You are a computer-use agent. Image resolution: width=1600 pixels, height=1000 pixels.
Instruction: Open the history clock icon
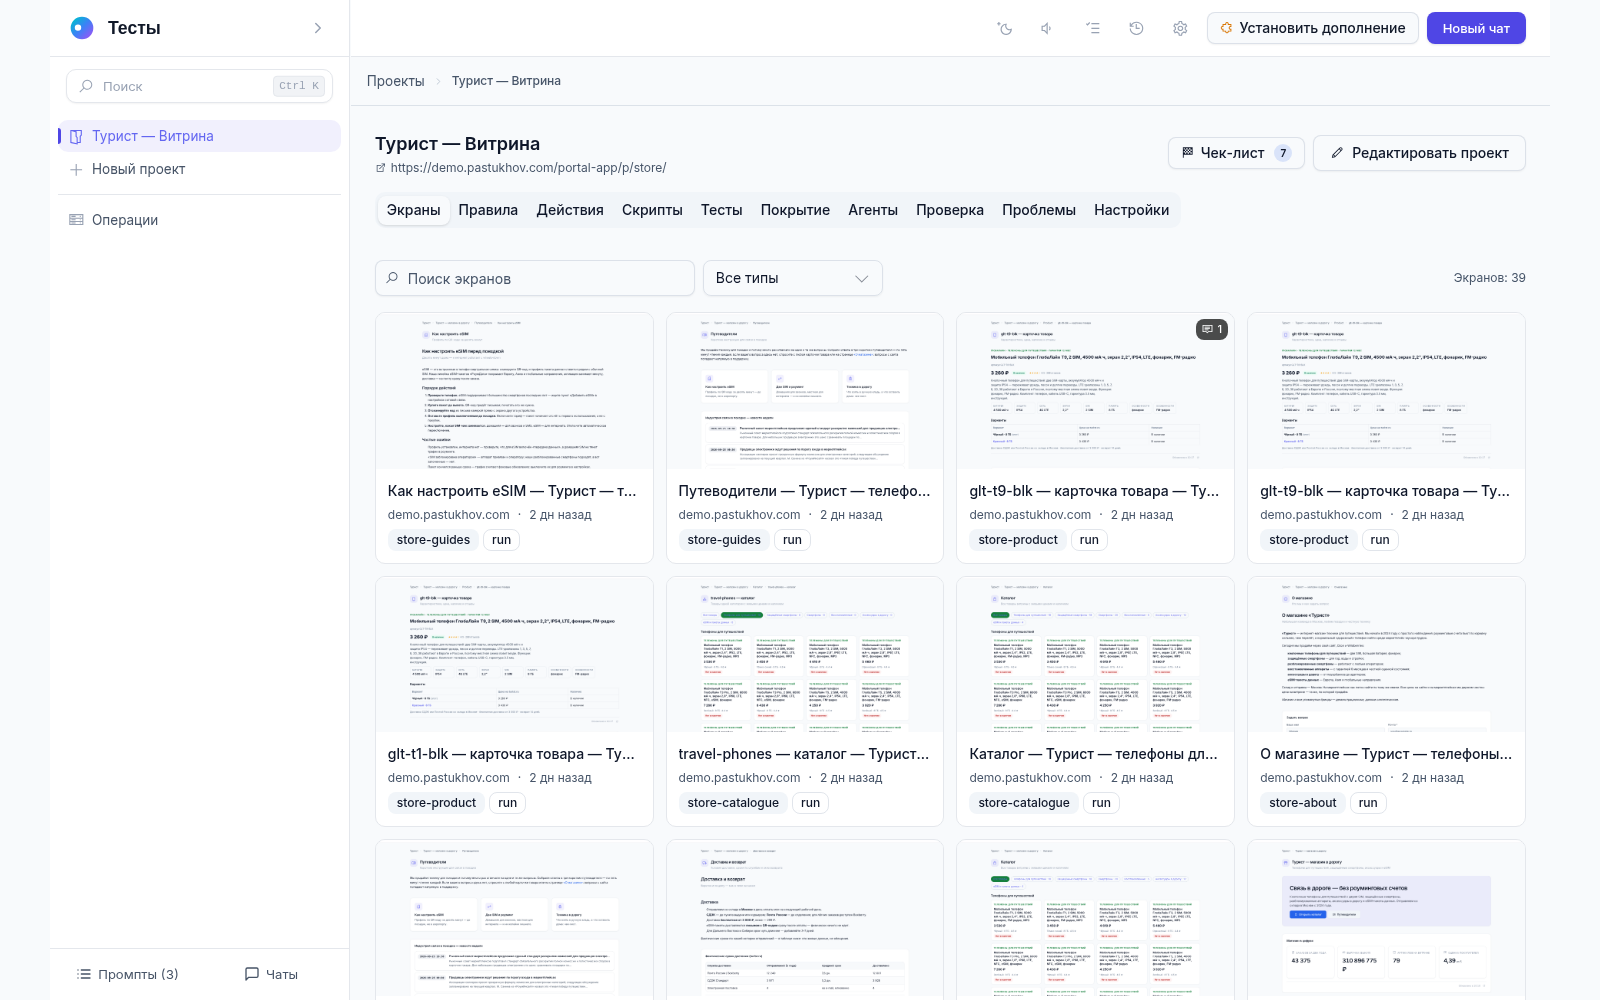(1136, 28)
